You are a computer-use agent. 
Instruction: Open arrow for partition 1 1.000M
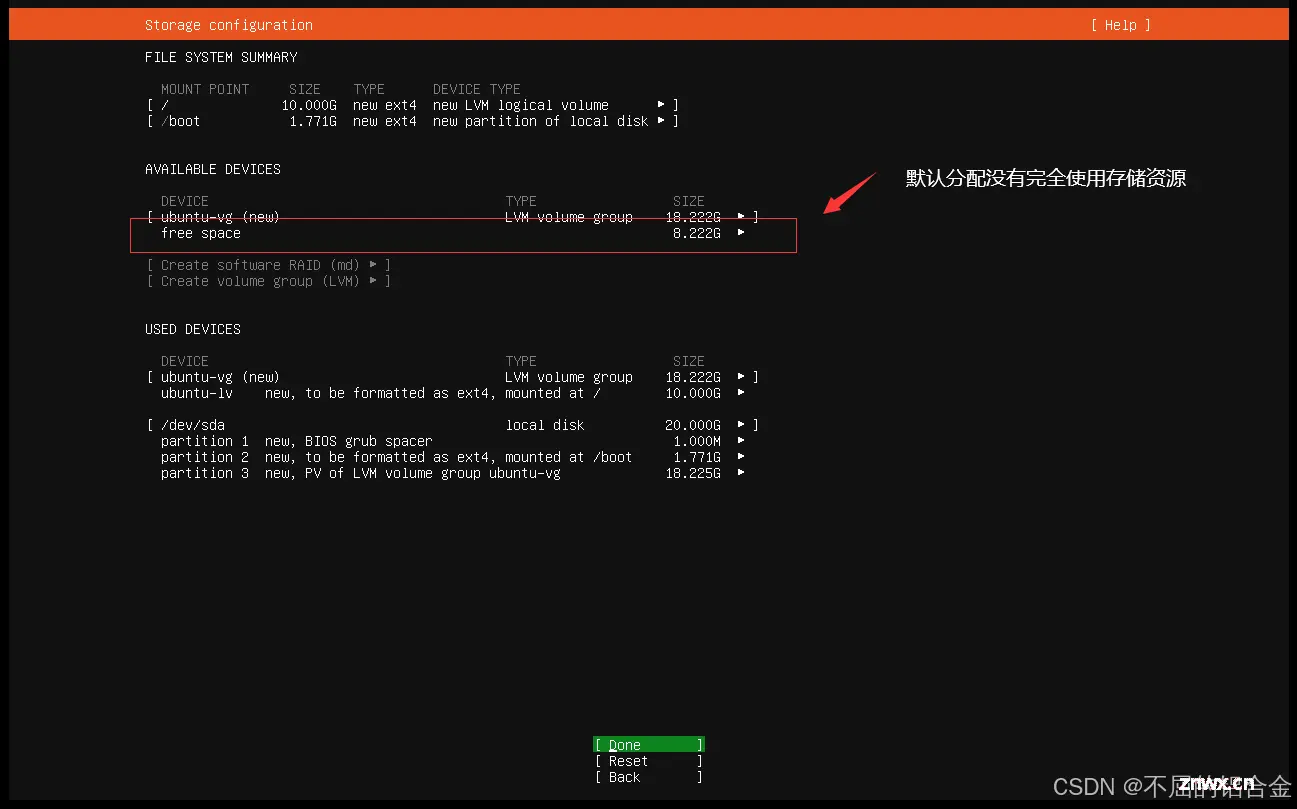(741, 441)
